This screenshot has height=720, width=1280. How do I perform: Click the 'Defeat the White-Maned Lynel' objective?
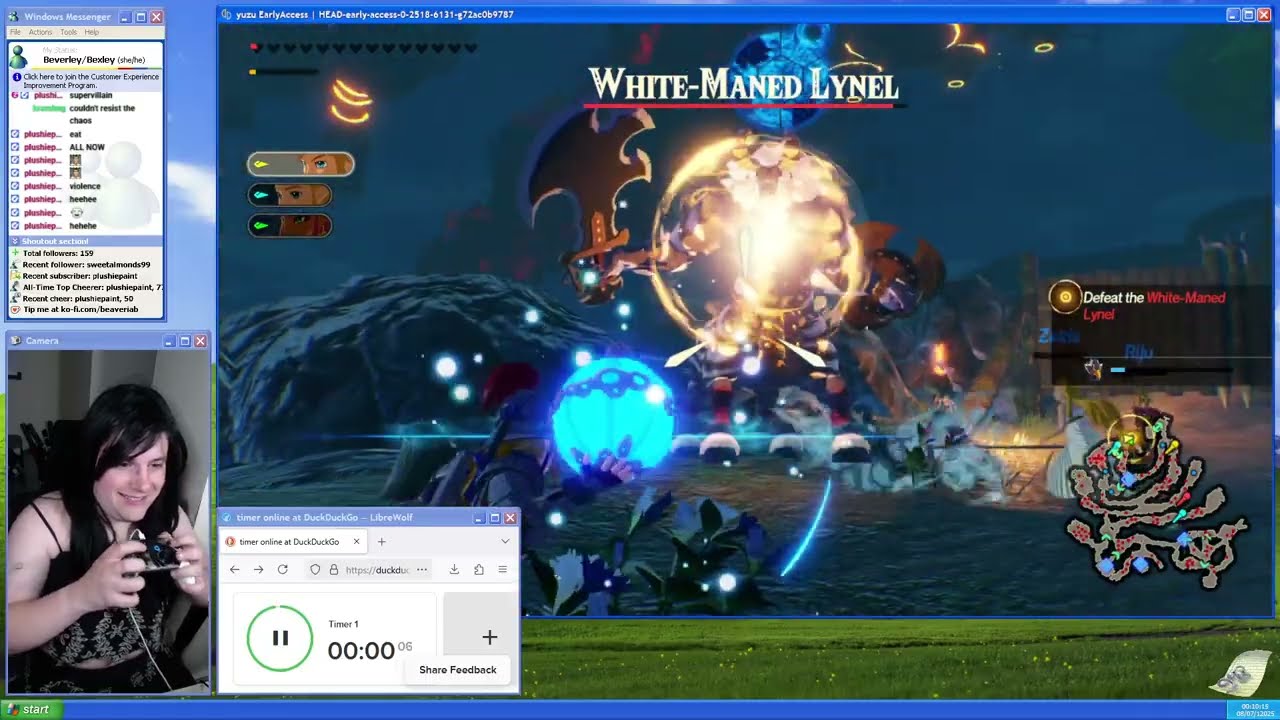coord(1154,305)
